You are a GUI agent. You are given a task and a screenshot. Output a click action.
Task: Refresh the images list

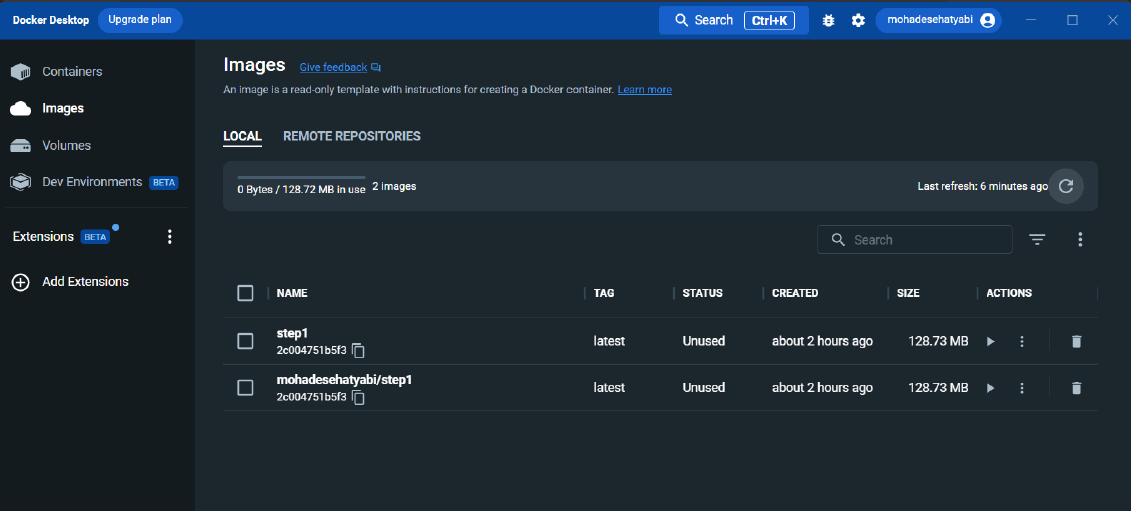pyautogui.click(x=1065, y=186)
